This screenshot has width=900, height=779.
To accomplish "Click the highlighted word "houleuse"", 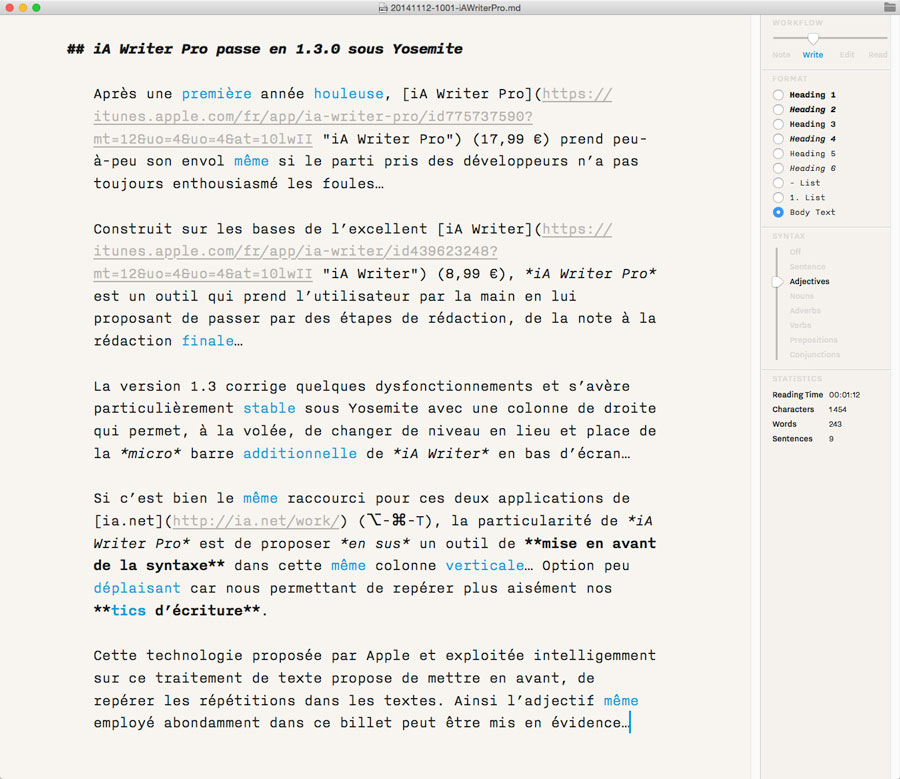I will tap(348, 94).
